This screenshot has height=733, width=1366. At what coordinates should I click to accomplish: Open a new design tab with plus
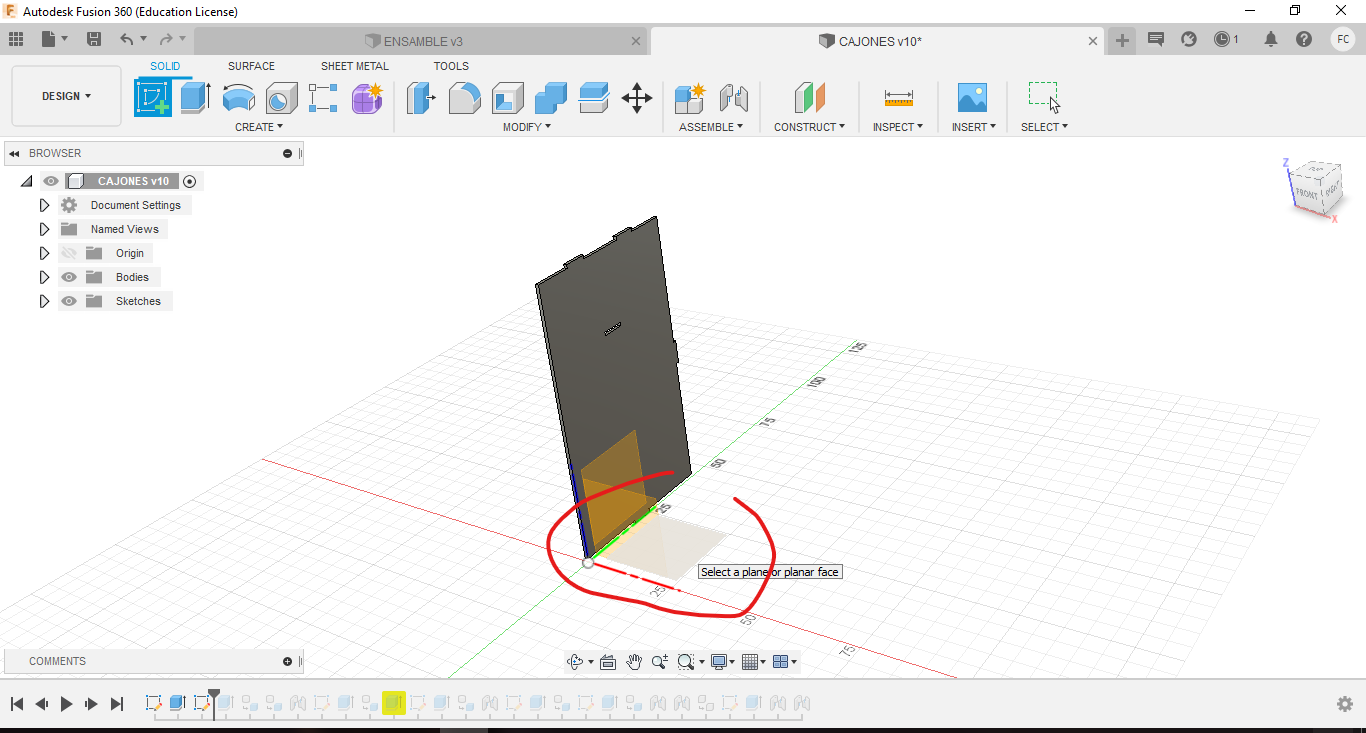pyautogui.click(x=1122, y=40)
